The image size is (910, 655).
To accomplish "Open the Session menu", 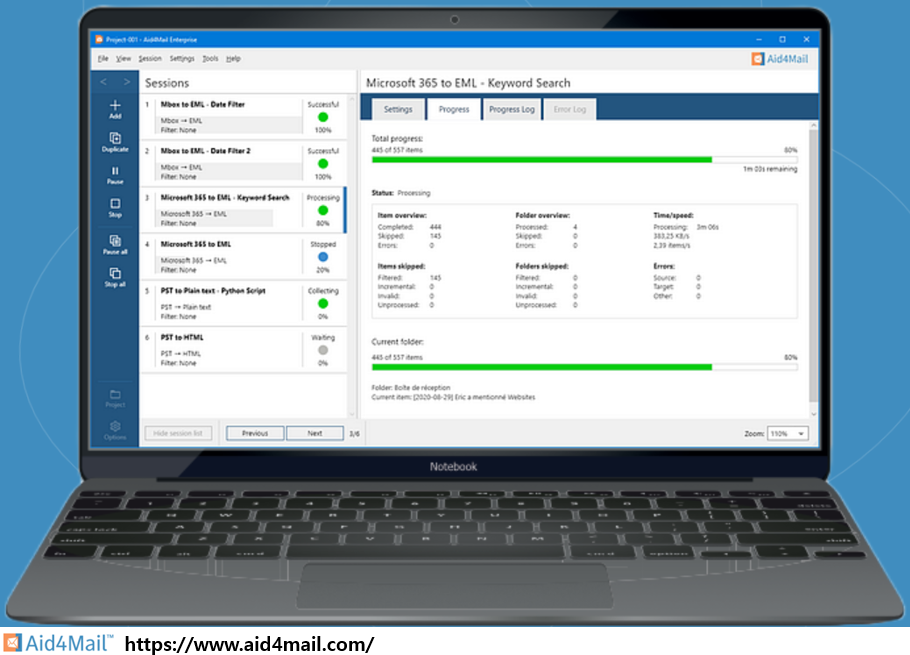I will point(150,59).
